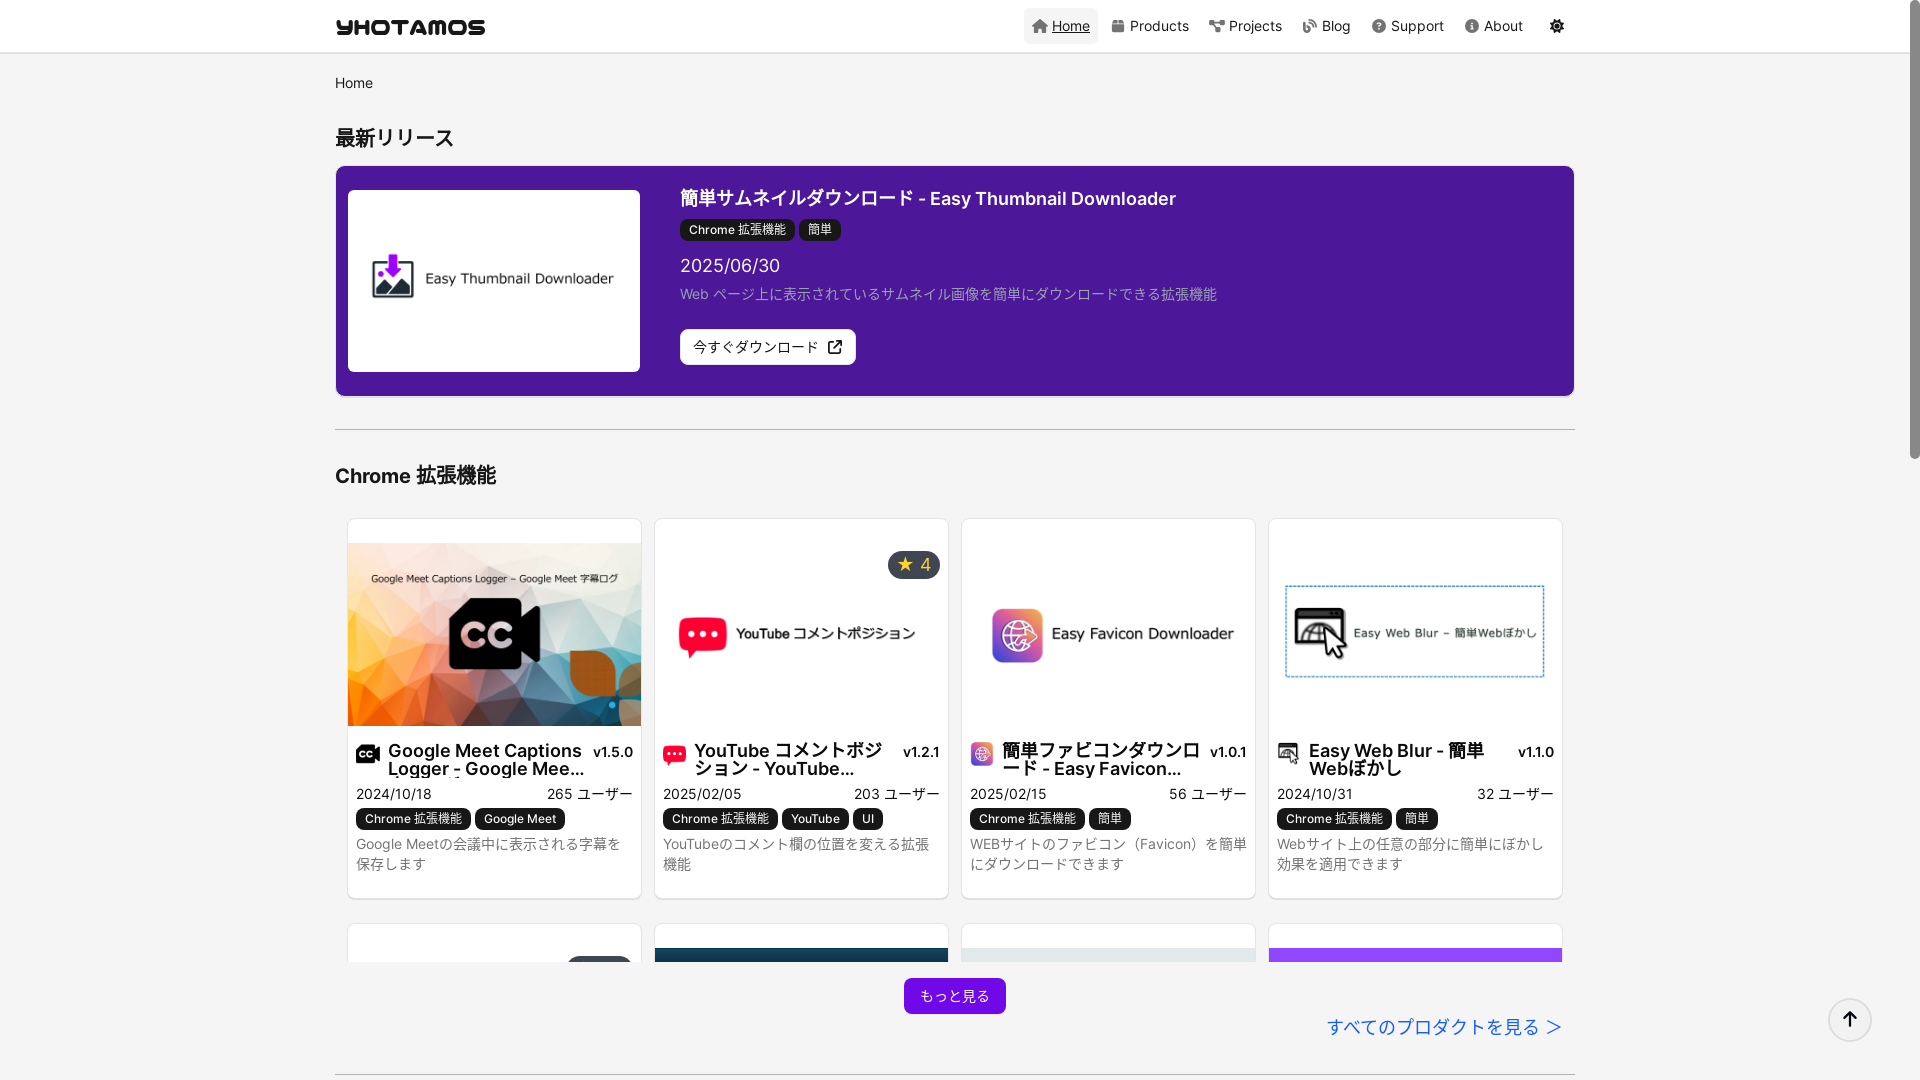
Task: Open the Products nav item
Action: [1150, 26]
